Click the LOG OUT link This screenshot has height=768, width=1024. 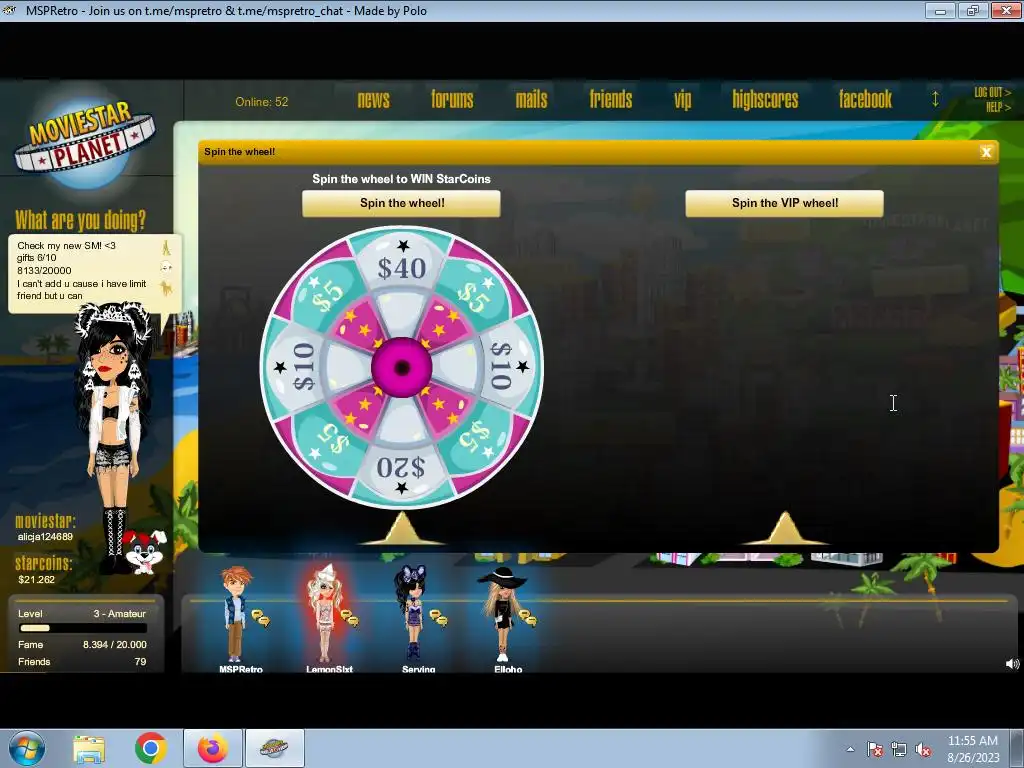click(992, 92)
